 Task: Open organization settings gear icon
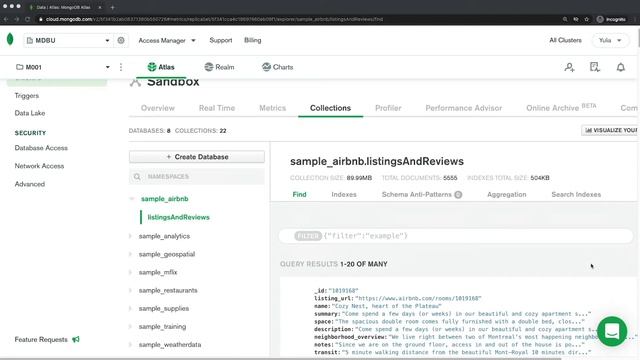pos(121,40)
